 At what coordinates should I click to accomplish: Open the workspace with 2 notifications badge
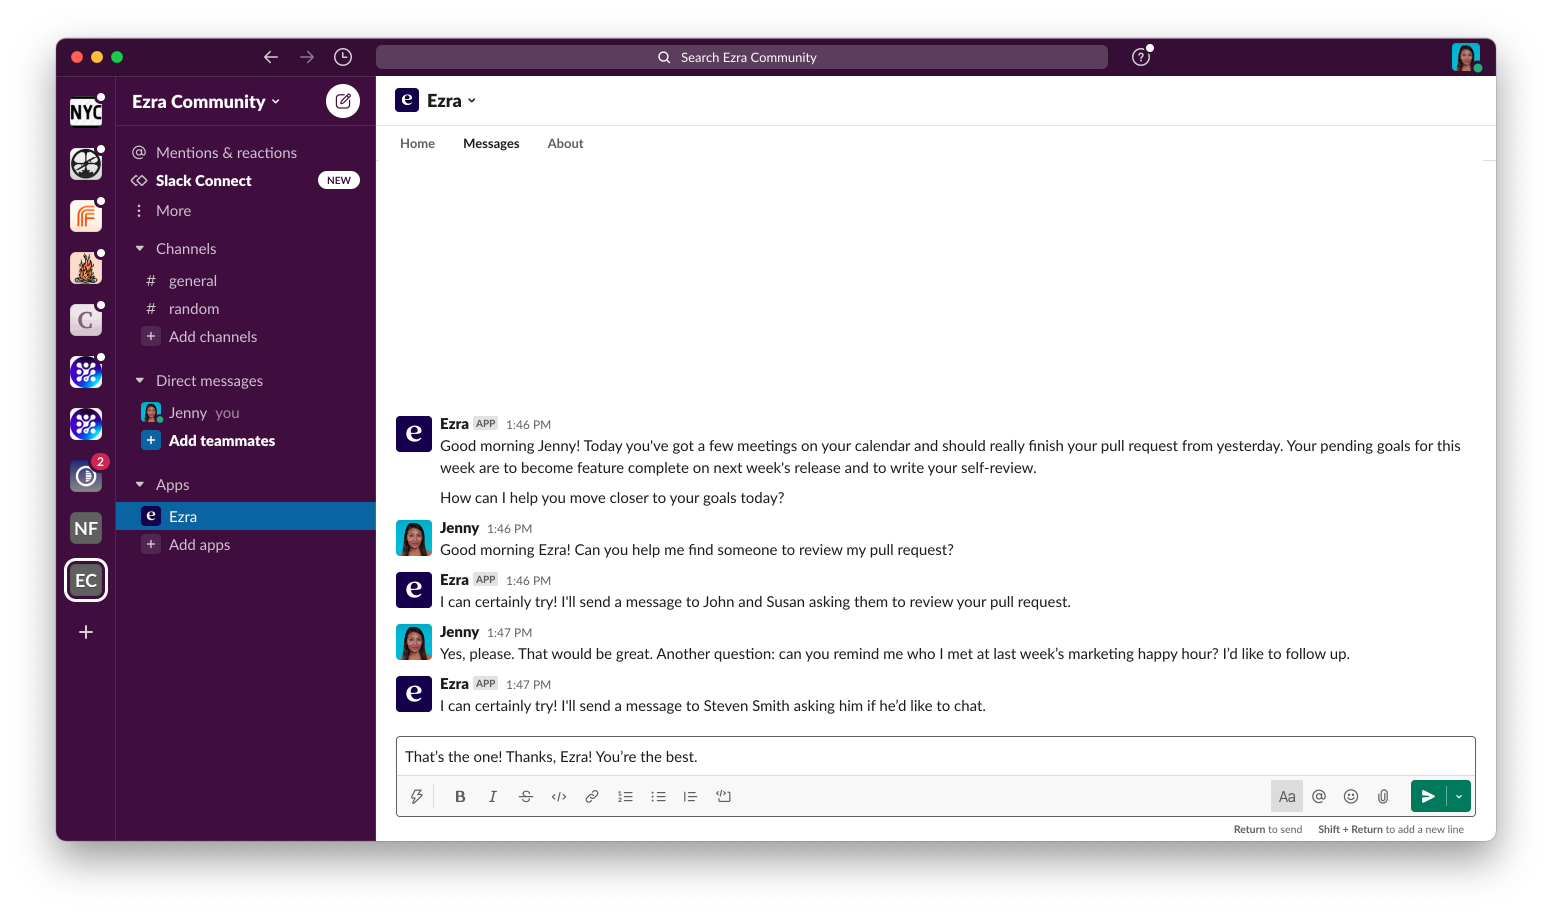(86, 476)
